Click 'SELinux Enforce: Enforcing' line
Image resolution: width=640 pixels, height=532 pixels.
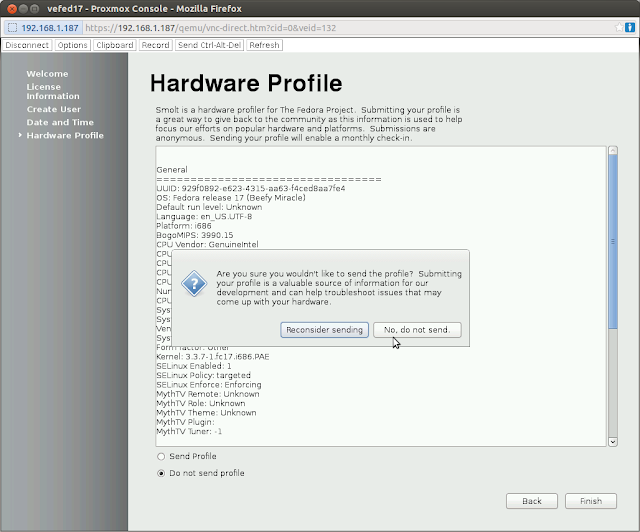(209, 385)
